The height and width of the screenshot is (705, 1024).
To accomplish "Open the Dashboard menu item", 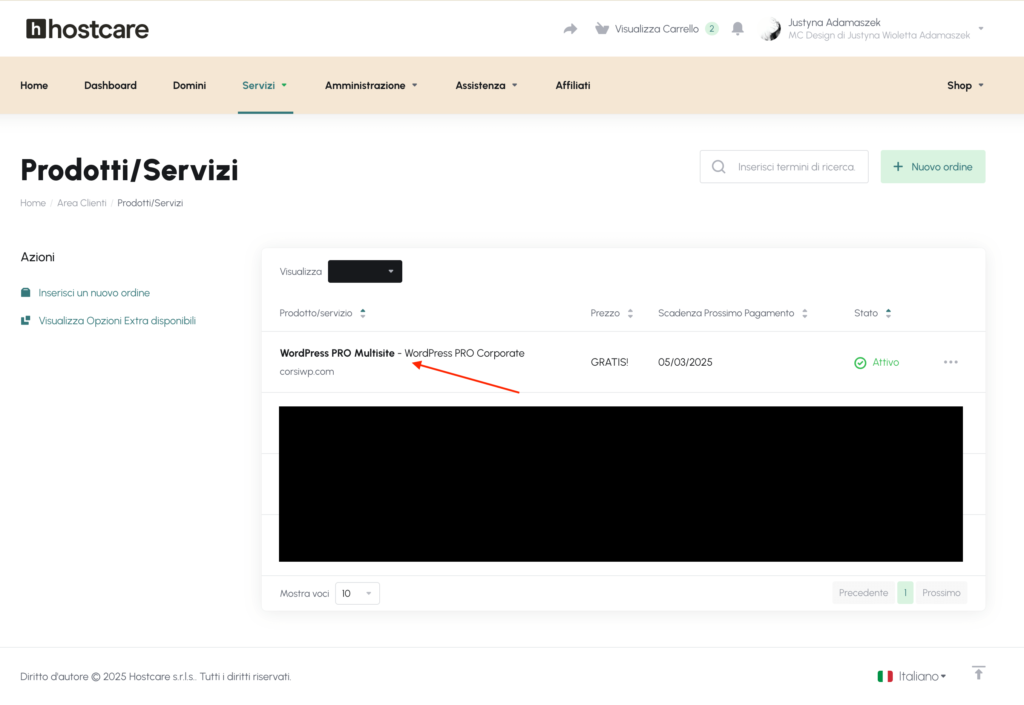I will coord(110,86).
